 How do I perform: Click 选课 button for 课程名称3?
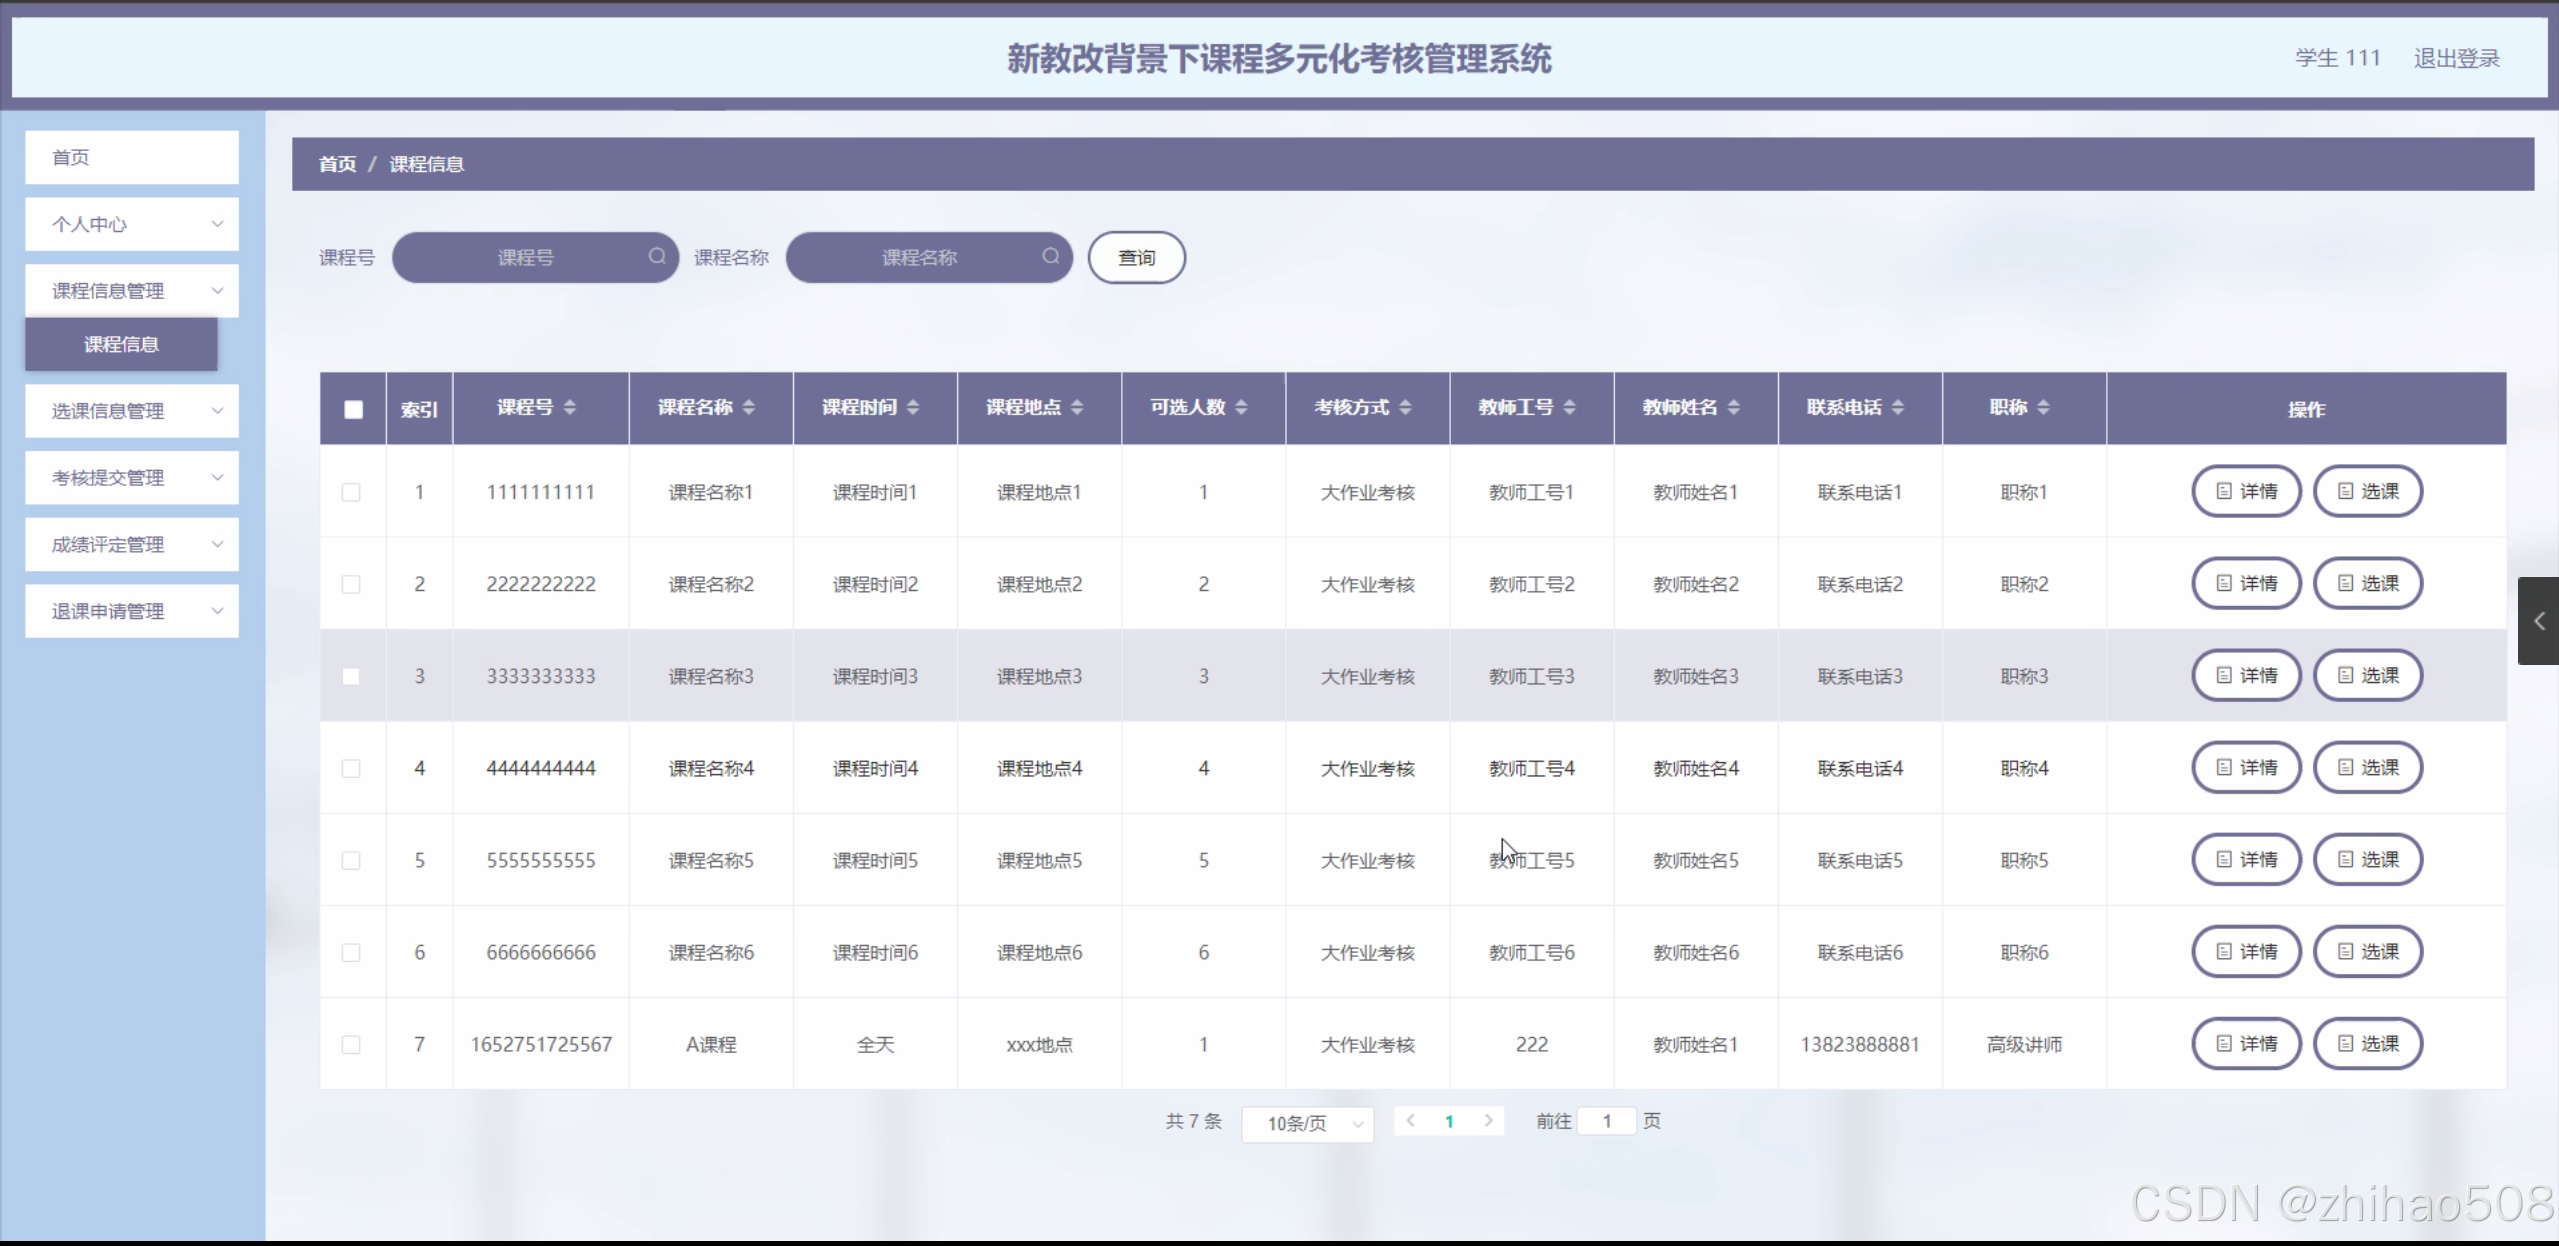coord(2367,675)
